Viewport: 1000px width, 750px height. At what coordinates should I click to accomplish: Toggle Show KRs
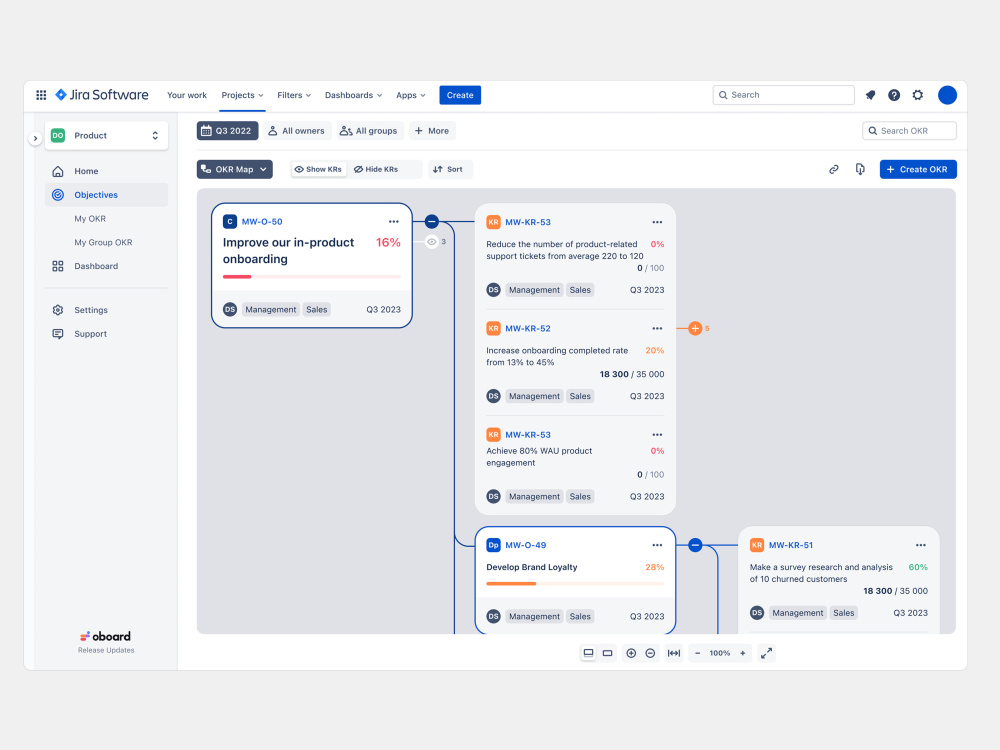[318, 169]
